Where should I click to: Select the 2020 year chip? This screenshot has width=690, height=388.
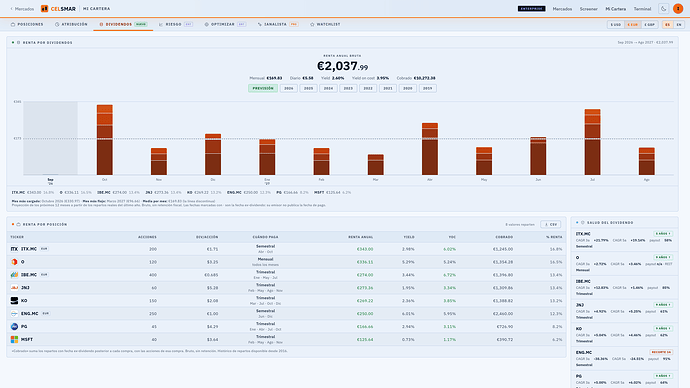[408, 88]
